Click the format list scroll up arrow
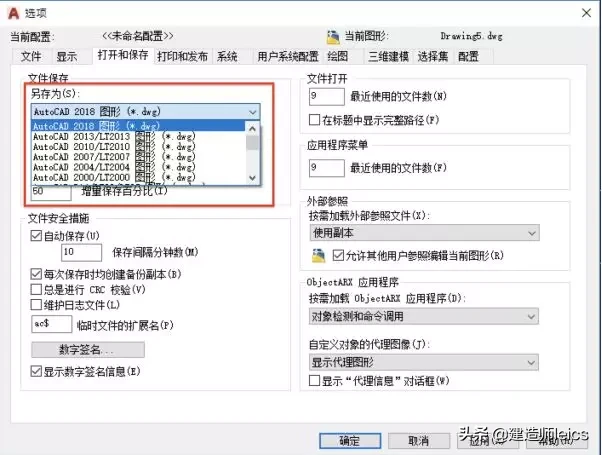602x455 pixels. 252,129
